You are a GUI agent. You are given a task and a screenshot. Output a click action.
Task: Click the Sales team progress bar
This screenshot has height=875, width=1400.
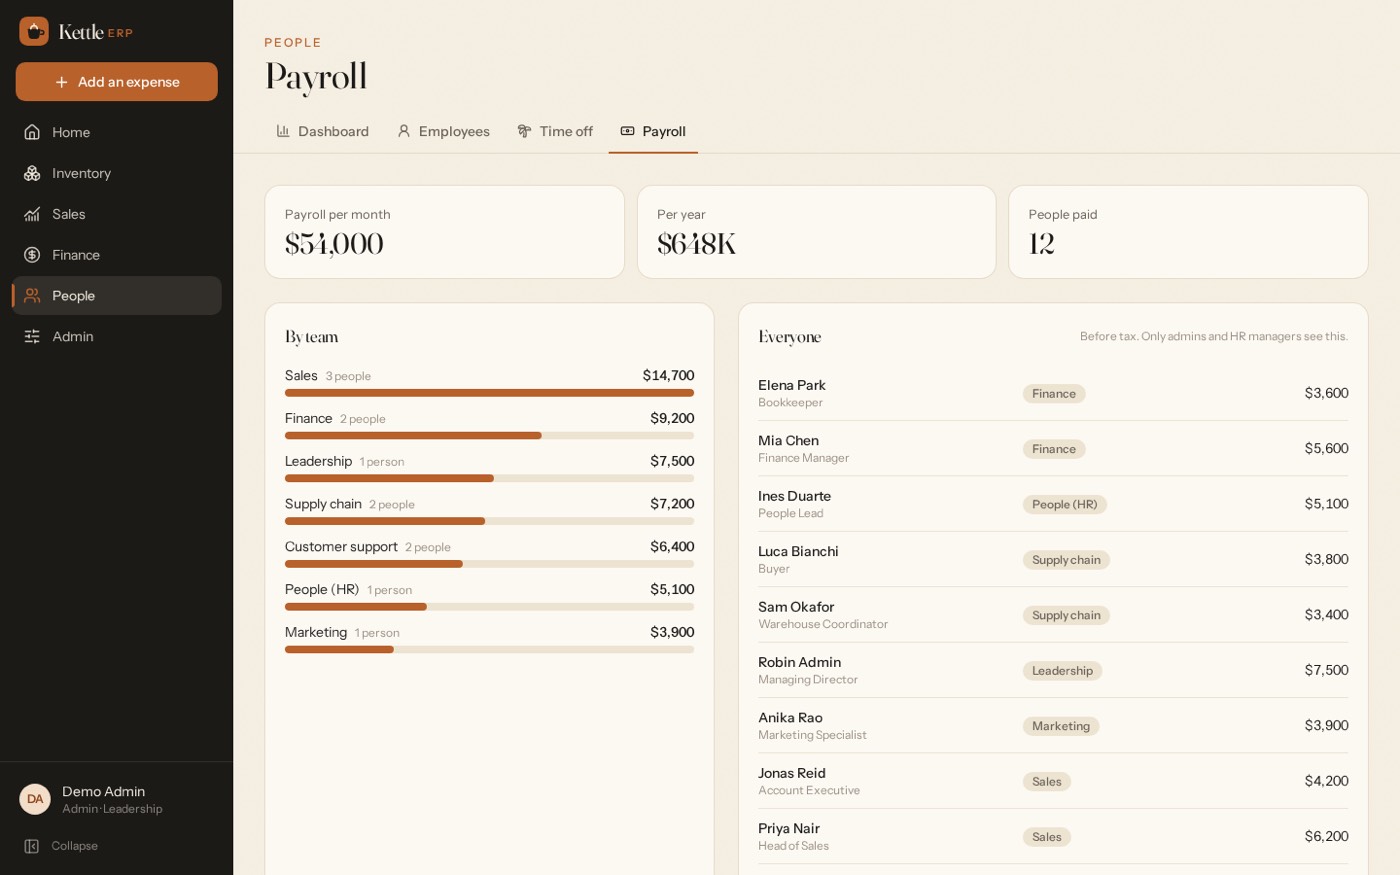(489, 393)
